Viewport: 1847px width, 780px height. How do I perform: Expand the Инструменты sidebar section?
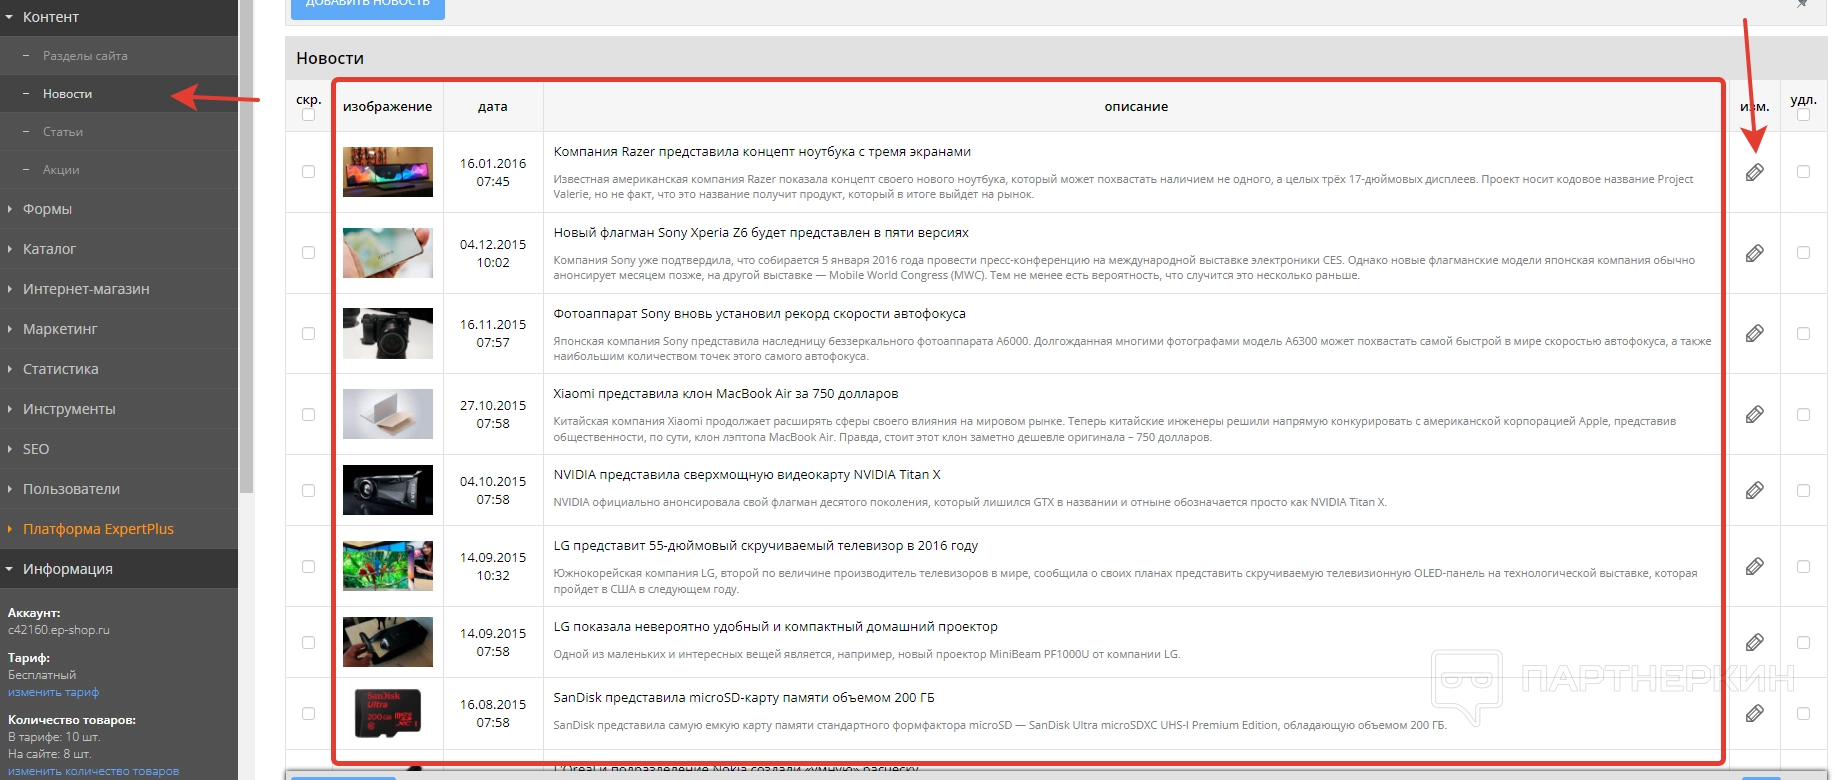click(x=119, y=409)
